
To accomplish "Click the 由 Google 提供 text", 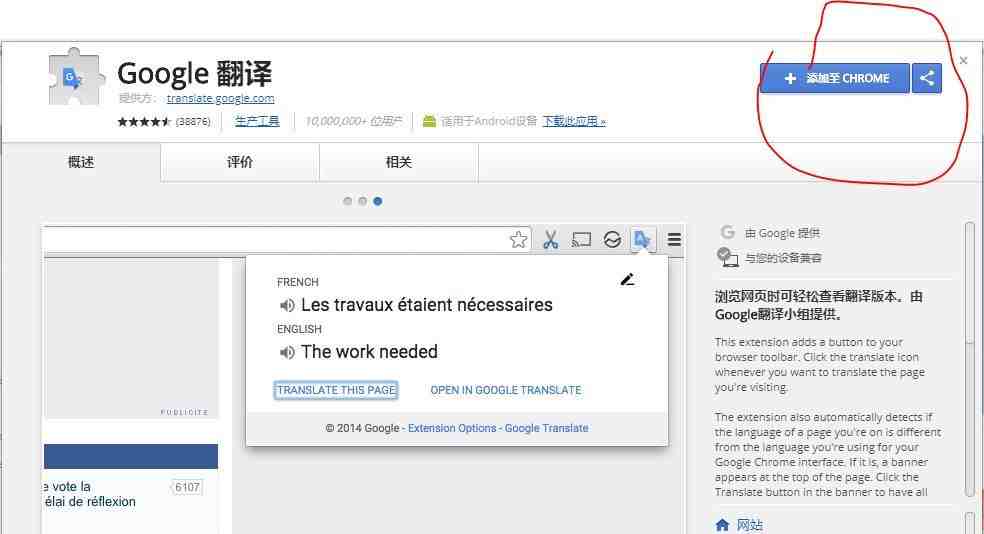I will (x=783, y=233).
